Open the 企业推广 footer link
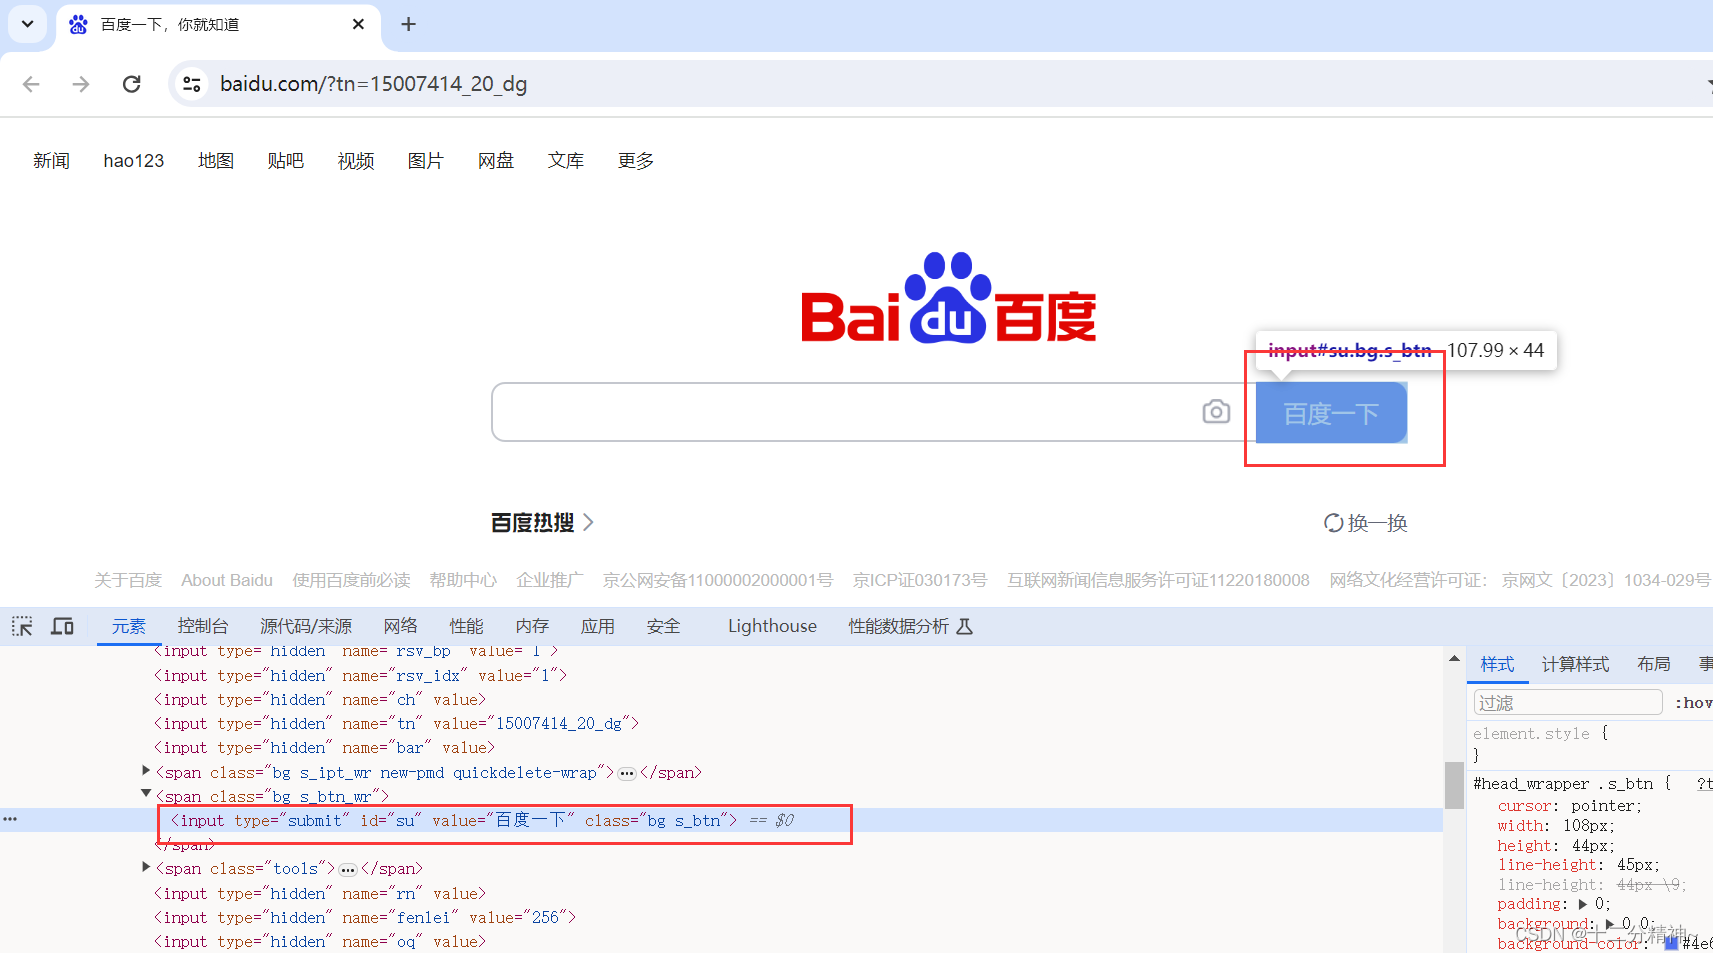Screen dimensions: 1713x953 (x=550, y=580)
